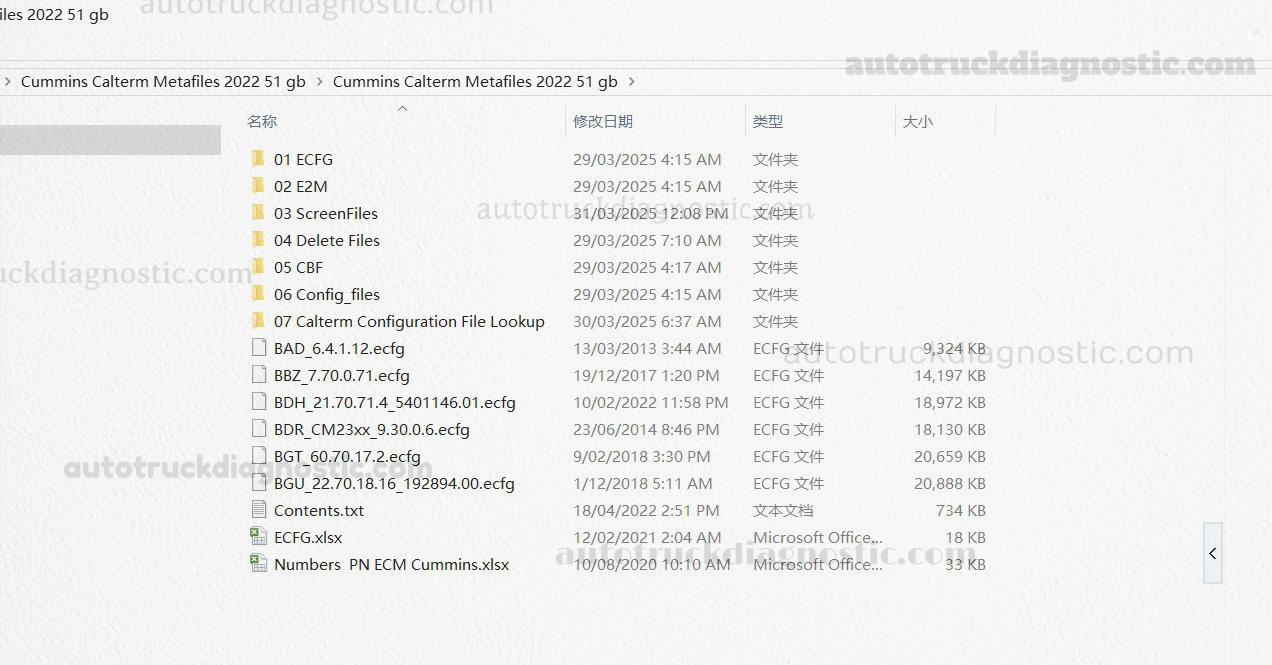Select the Numbers PN ECM Cummins.xlsx Excel icon
The height and width of the screenshot is (665, 1272).
(x=258, y=564)
